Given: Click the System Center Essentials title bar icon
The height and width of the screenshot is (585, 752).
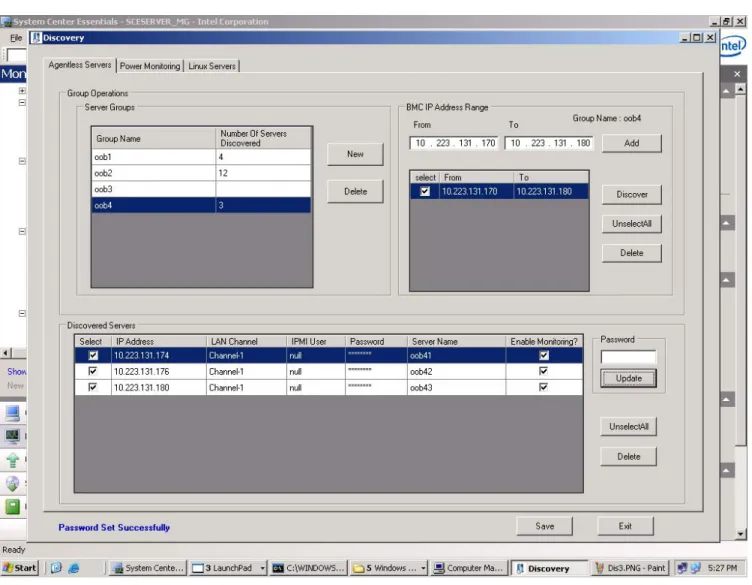Looking at the screenshot, I should (6, 22).
